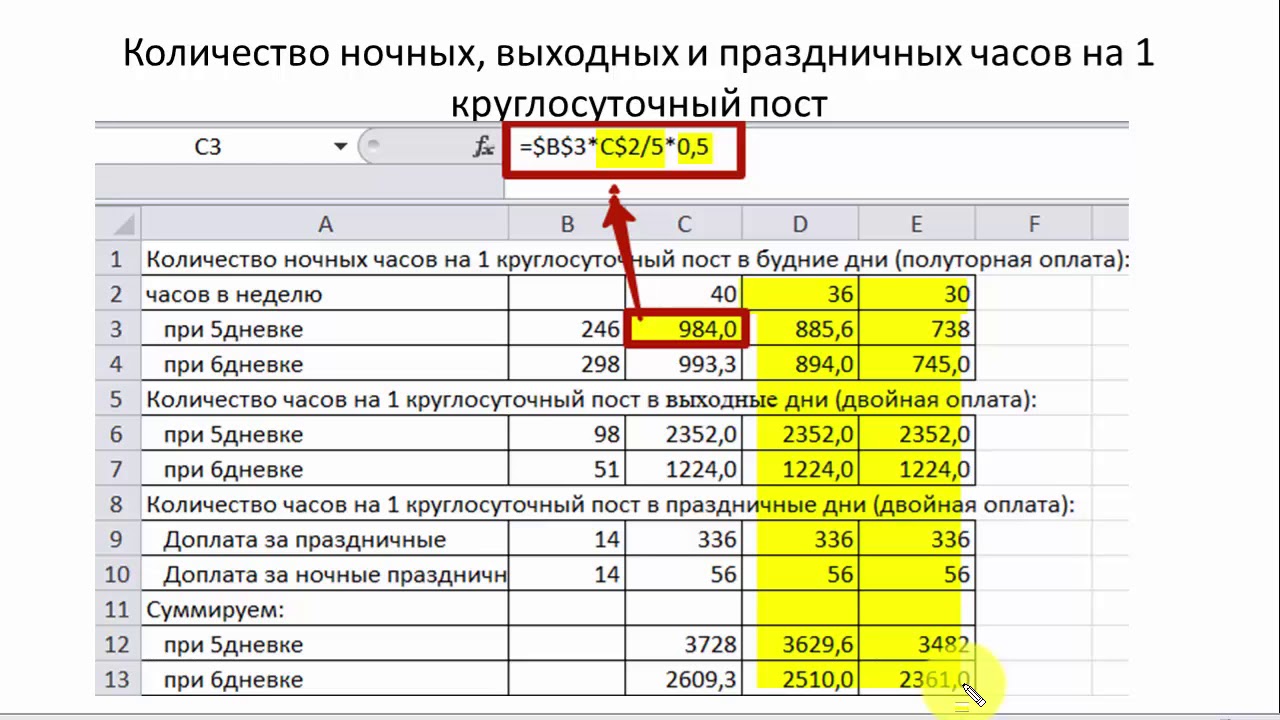
Task: Click cell E2 with value 30
Action: pyautogui.click(x=917, y=294)
